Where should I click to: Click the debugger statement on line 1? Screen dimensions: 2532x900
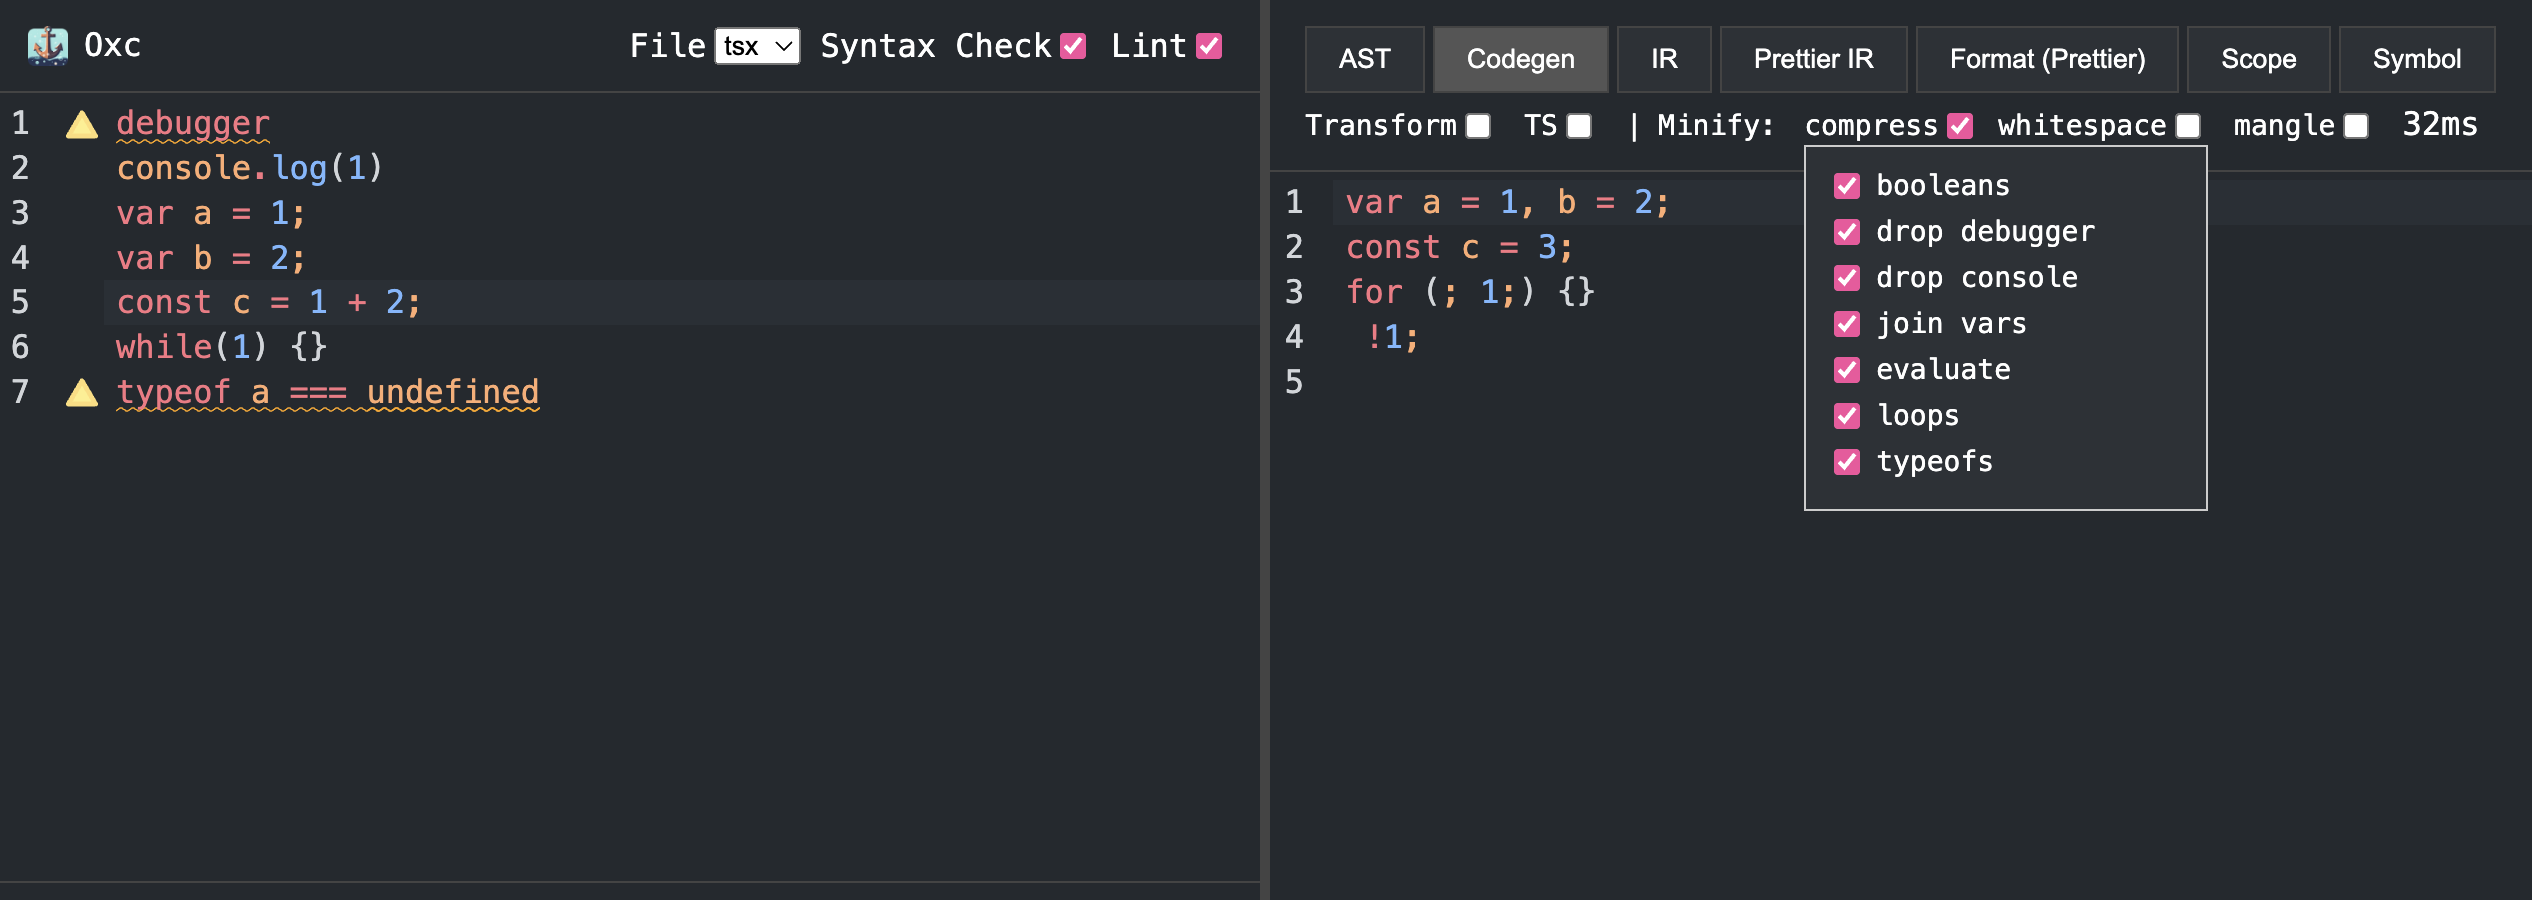tap(193, 124)
